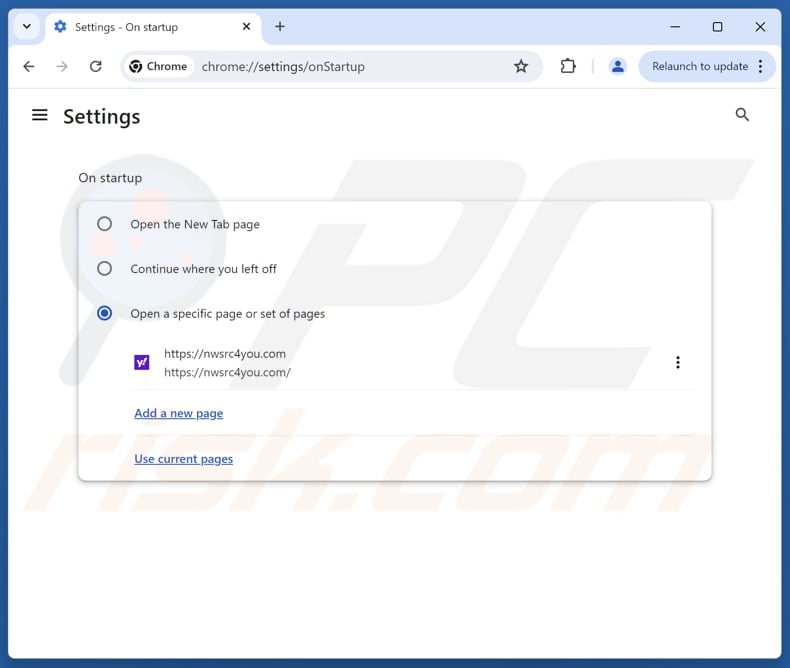Select the Settings - On startup tab
This screenshot has width=790, height=668.
tap(154, 27)
